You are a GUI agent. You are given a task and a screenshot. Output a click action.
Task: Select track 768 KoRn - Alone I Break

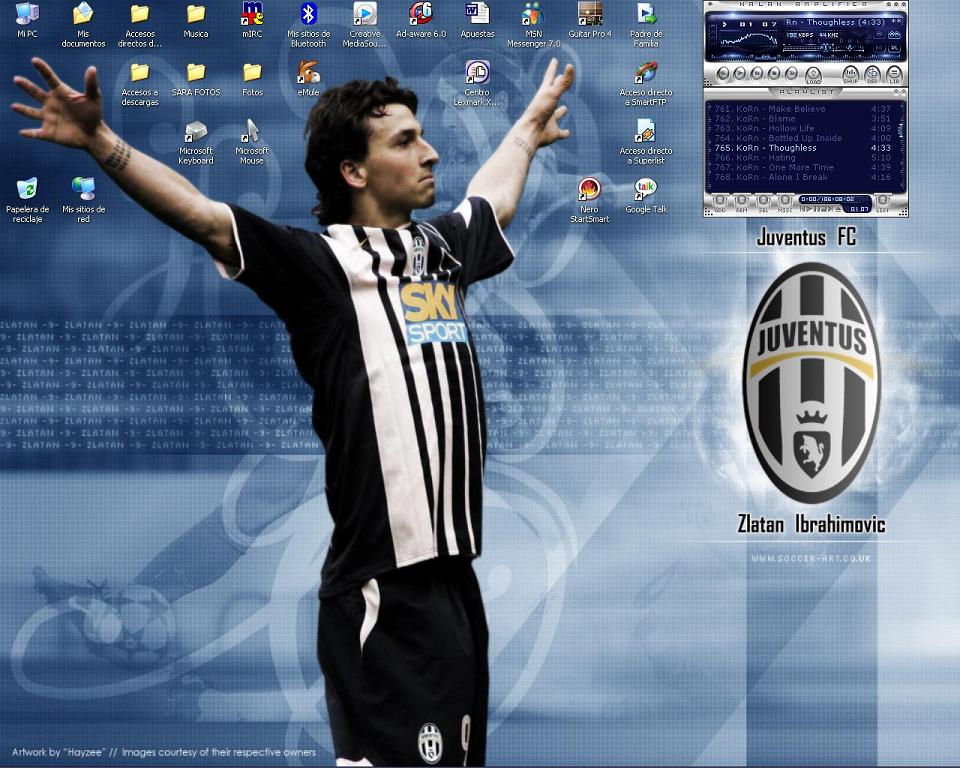tap(803, 178)
